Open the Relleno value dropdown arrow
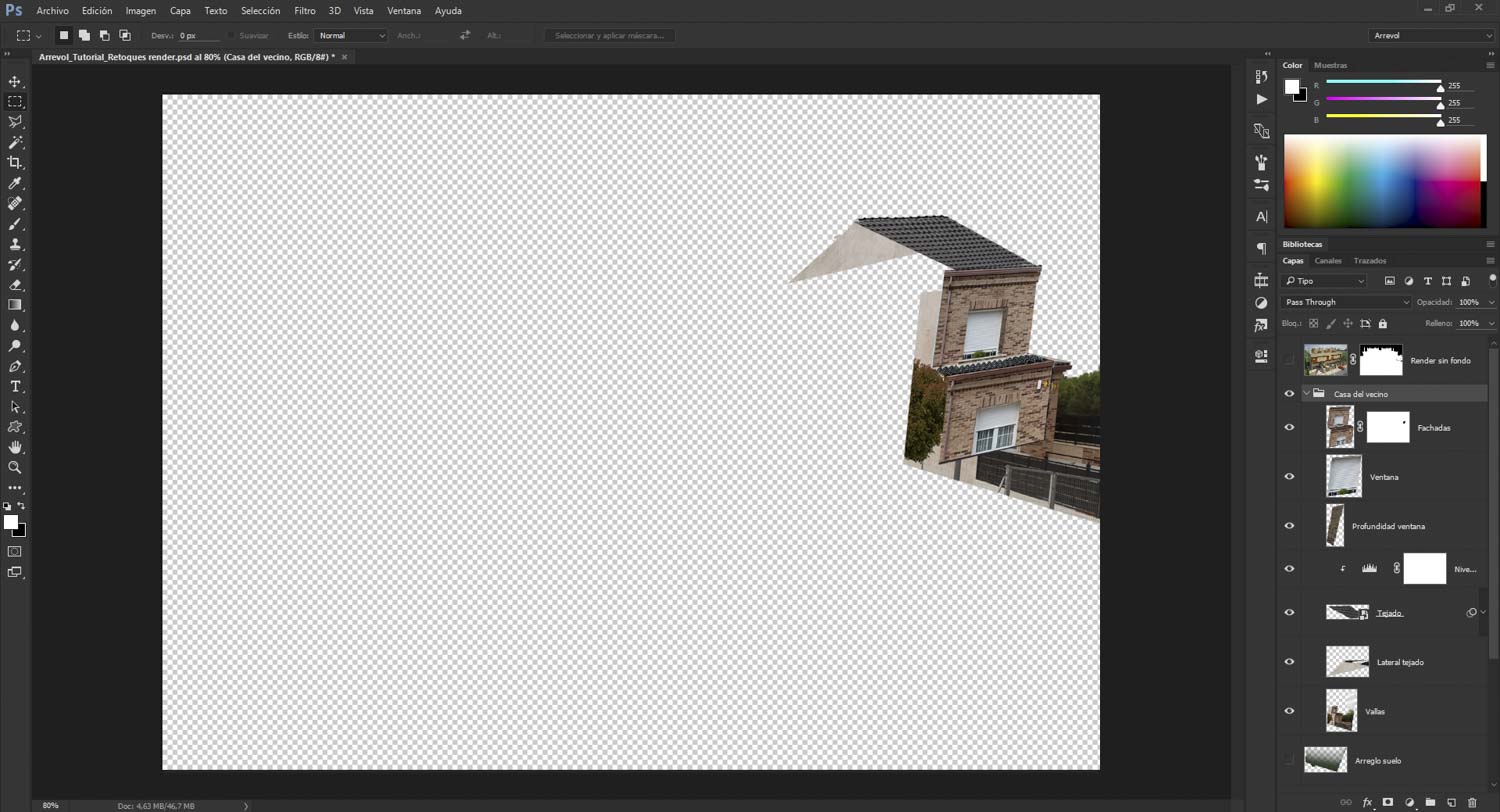 [1492, 323]
